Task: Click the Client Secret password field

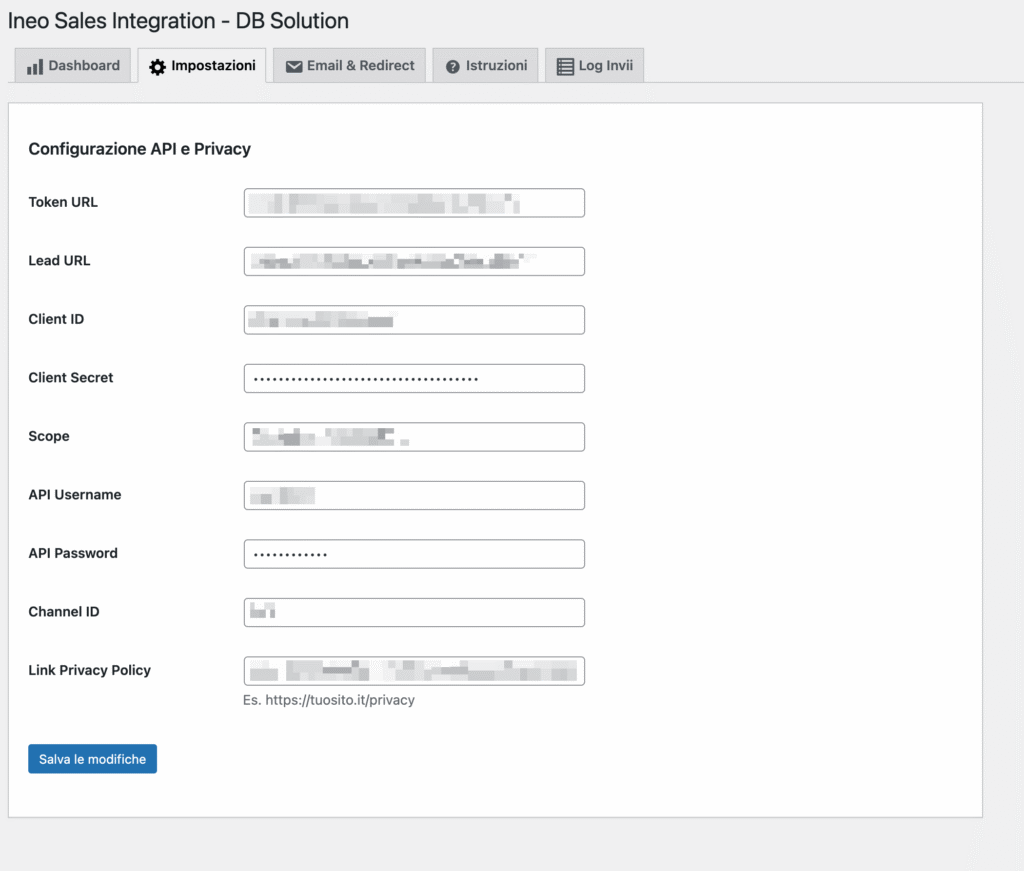Action: click(x=414, y=378)
